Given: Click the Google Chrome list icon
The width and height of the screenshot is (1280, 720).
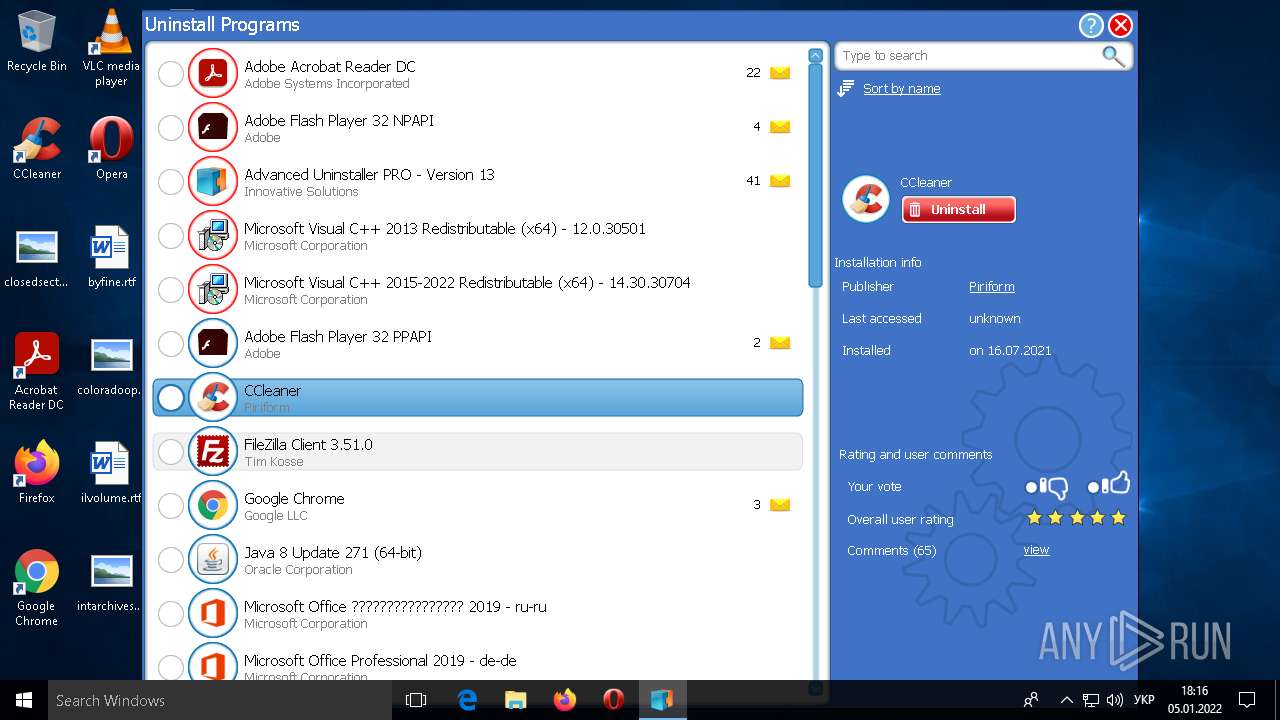Looking at the screenshot, I should [212, 505].
